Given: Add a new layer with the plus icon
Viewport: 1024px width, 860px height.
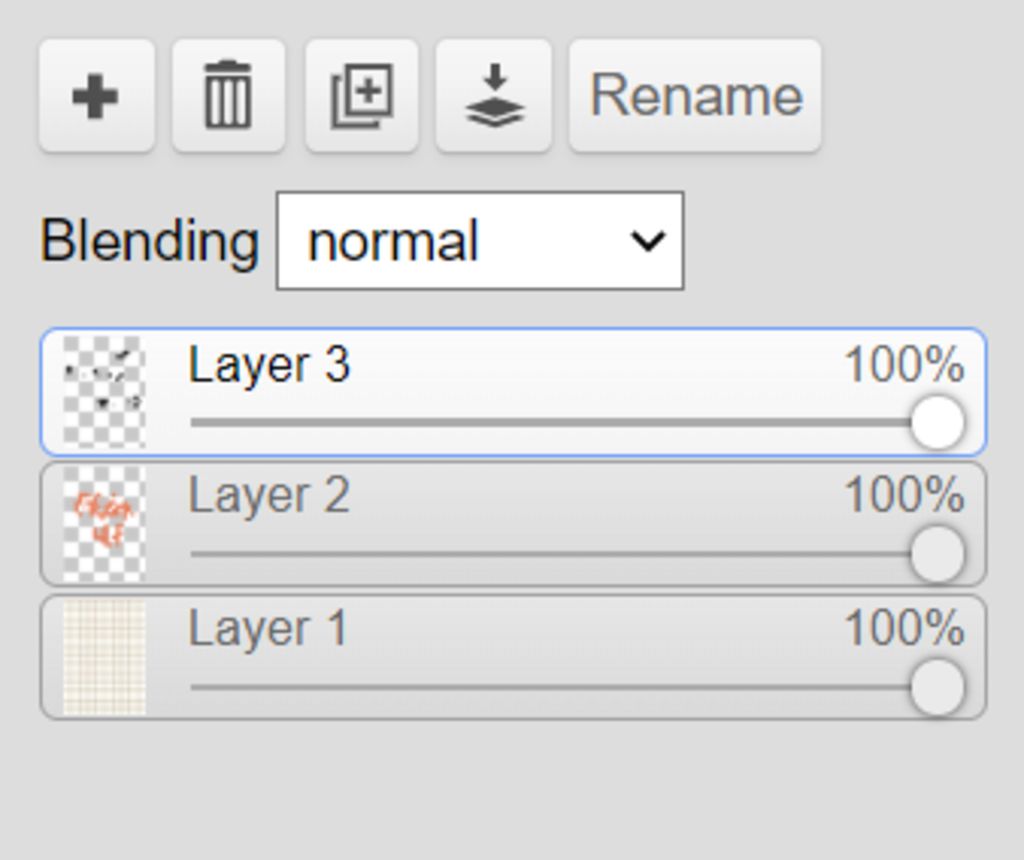Looking at the screenshot, I should point(97,95).
